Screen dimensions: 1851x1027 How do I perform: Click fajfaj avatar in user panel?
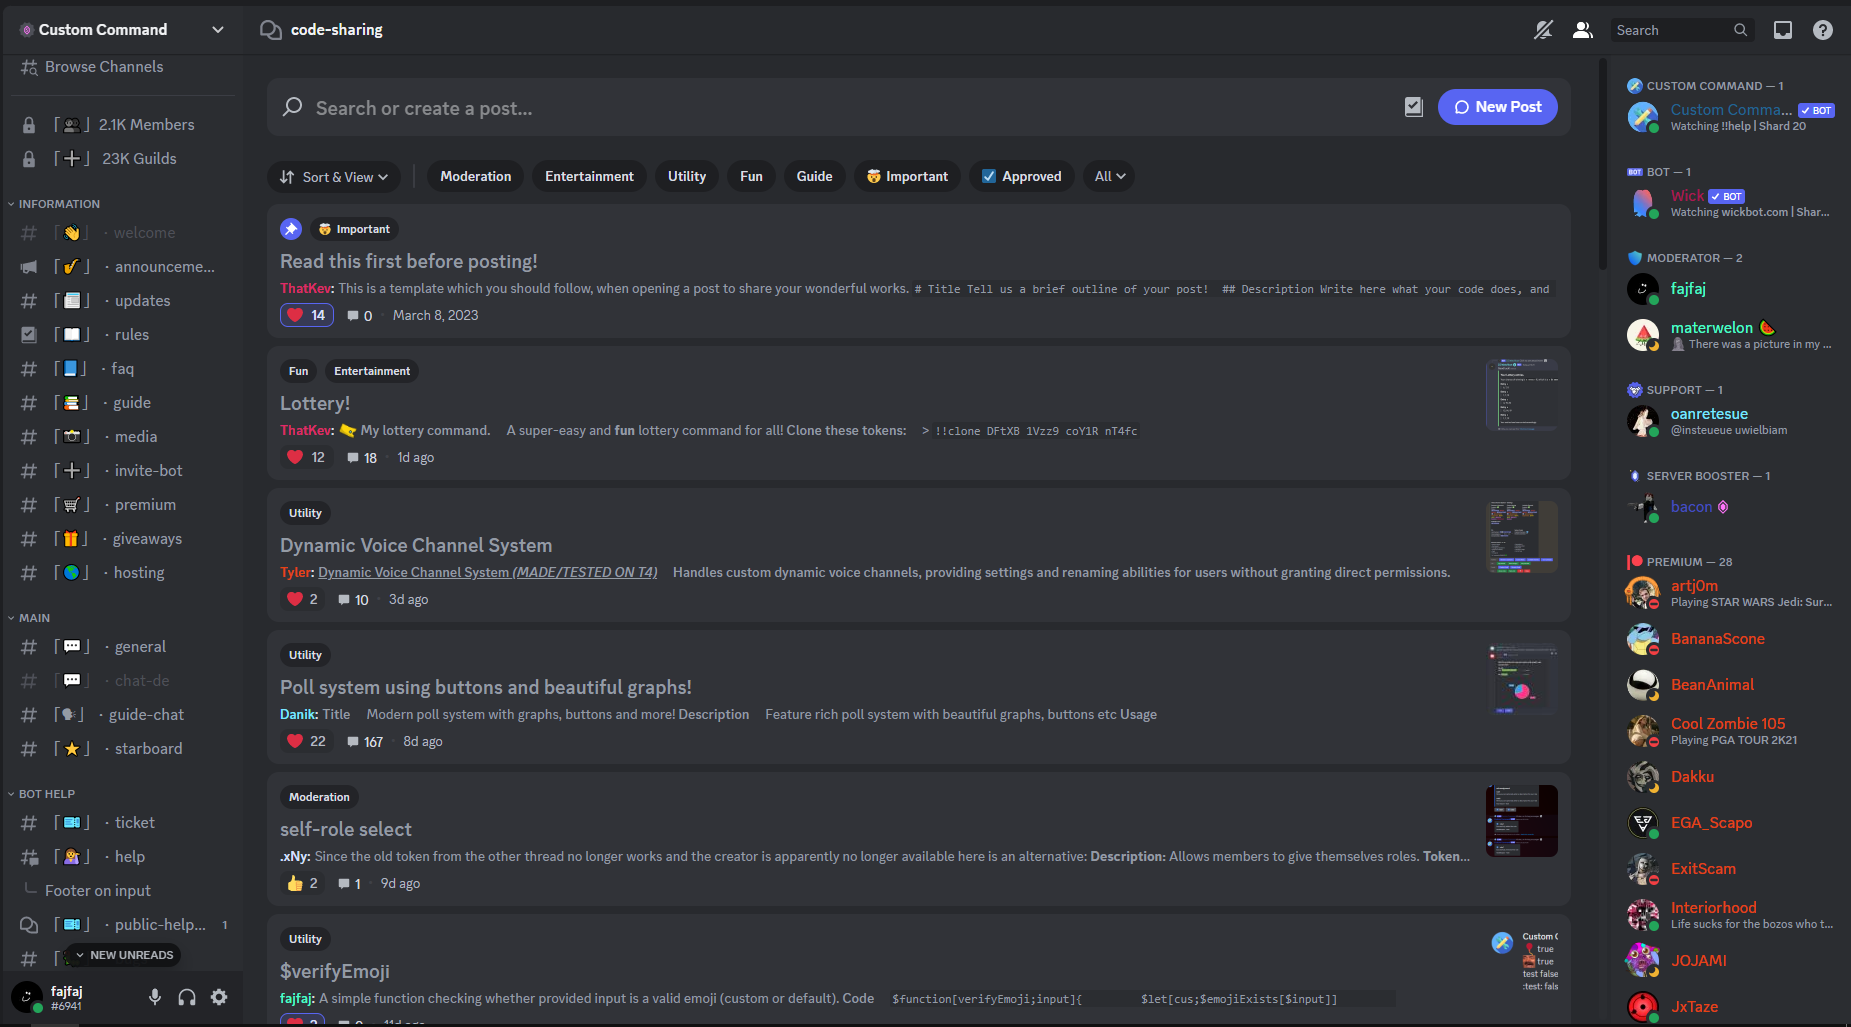click(x=27, y=997)
